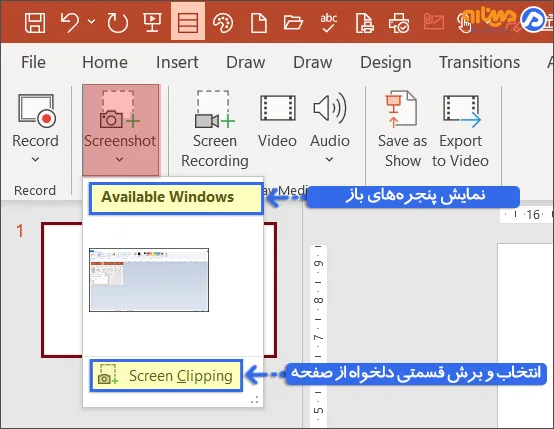Run the abc spelling check icon

pos(329,23)
